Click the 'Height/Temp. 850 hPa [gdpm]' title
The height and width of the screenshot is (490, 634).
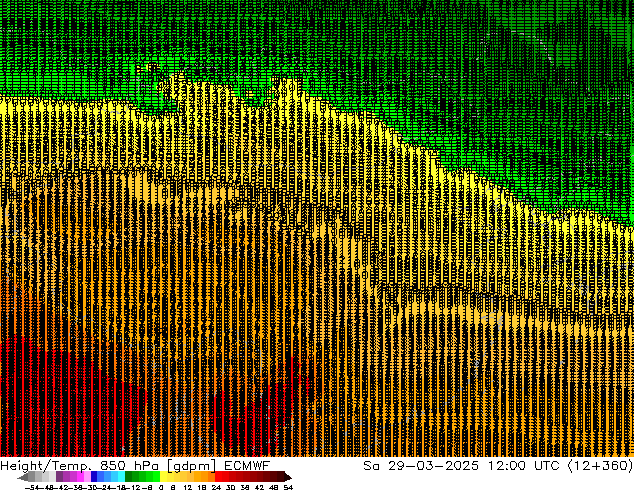(x=108, y=466)
